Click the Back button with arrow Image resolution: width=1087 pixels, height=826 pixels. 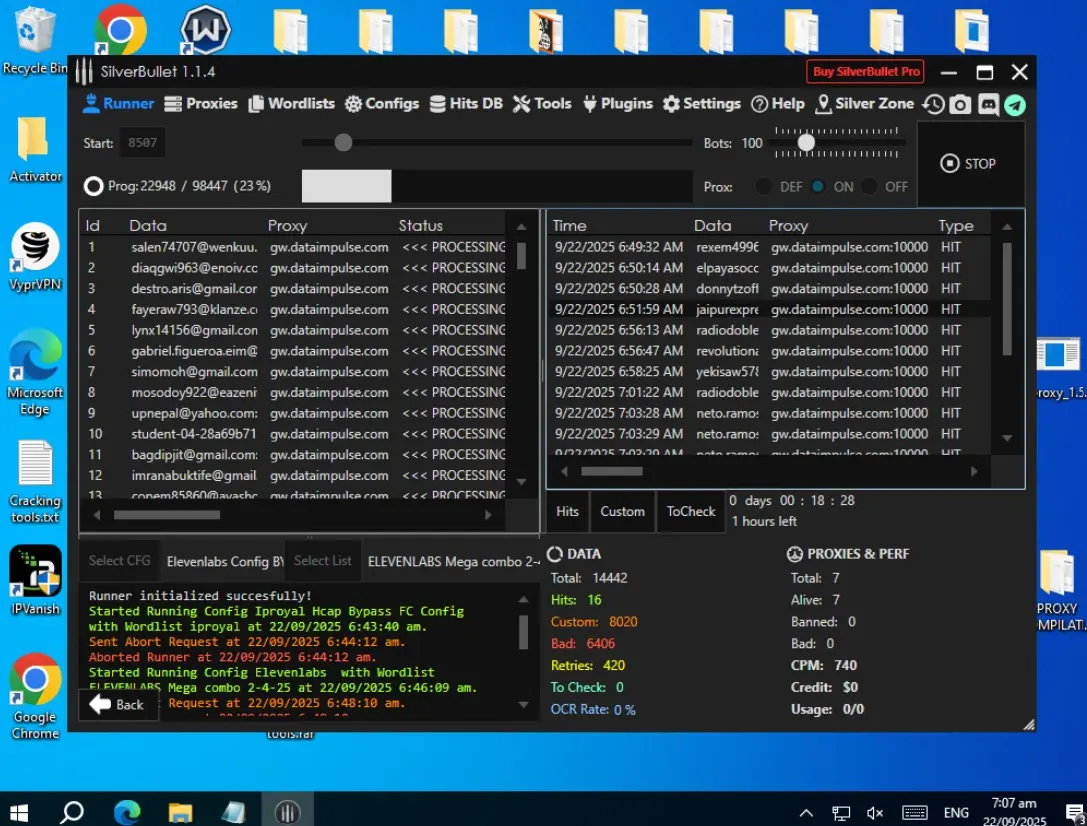[117, 705]
